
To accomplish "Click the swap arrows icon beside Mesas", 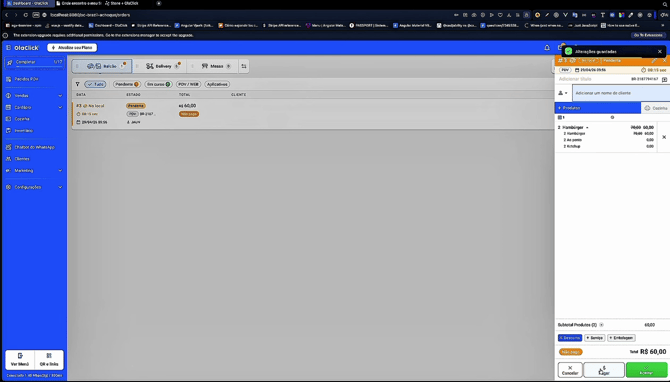I will click(244, 66).
